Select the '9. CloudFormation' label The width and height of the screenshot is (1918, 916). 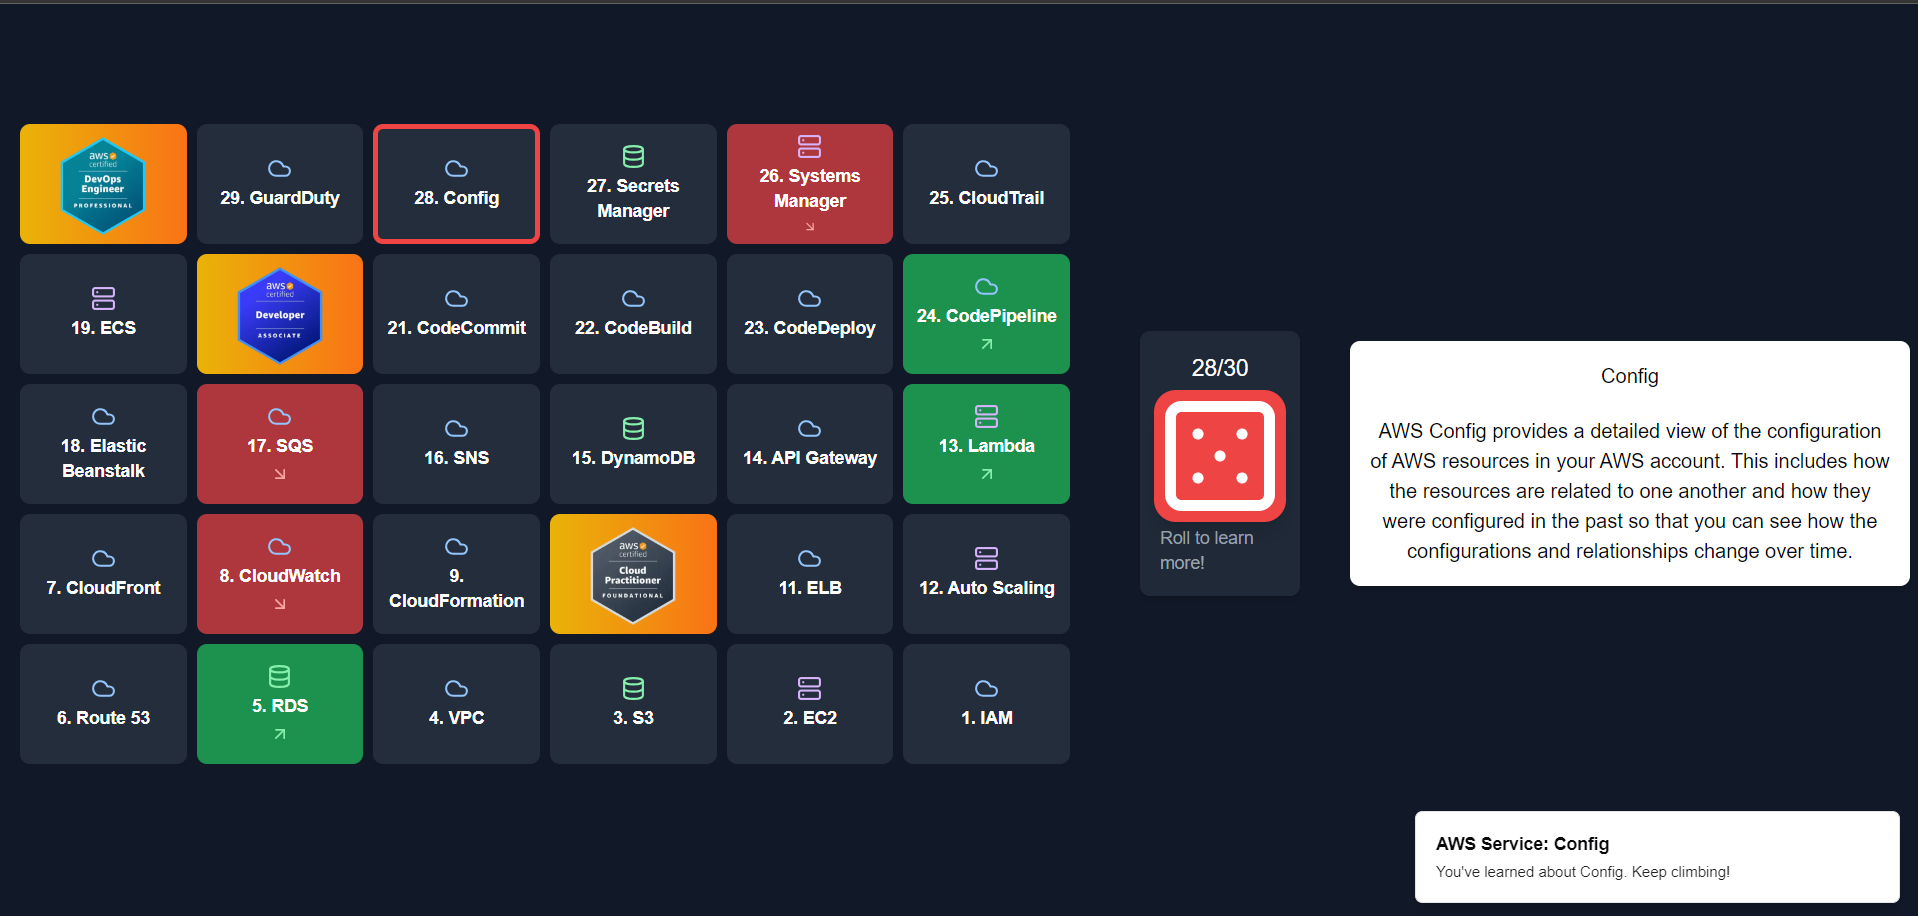pyautogui.click(x=456, y=588)
